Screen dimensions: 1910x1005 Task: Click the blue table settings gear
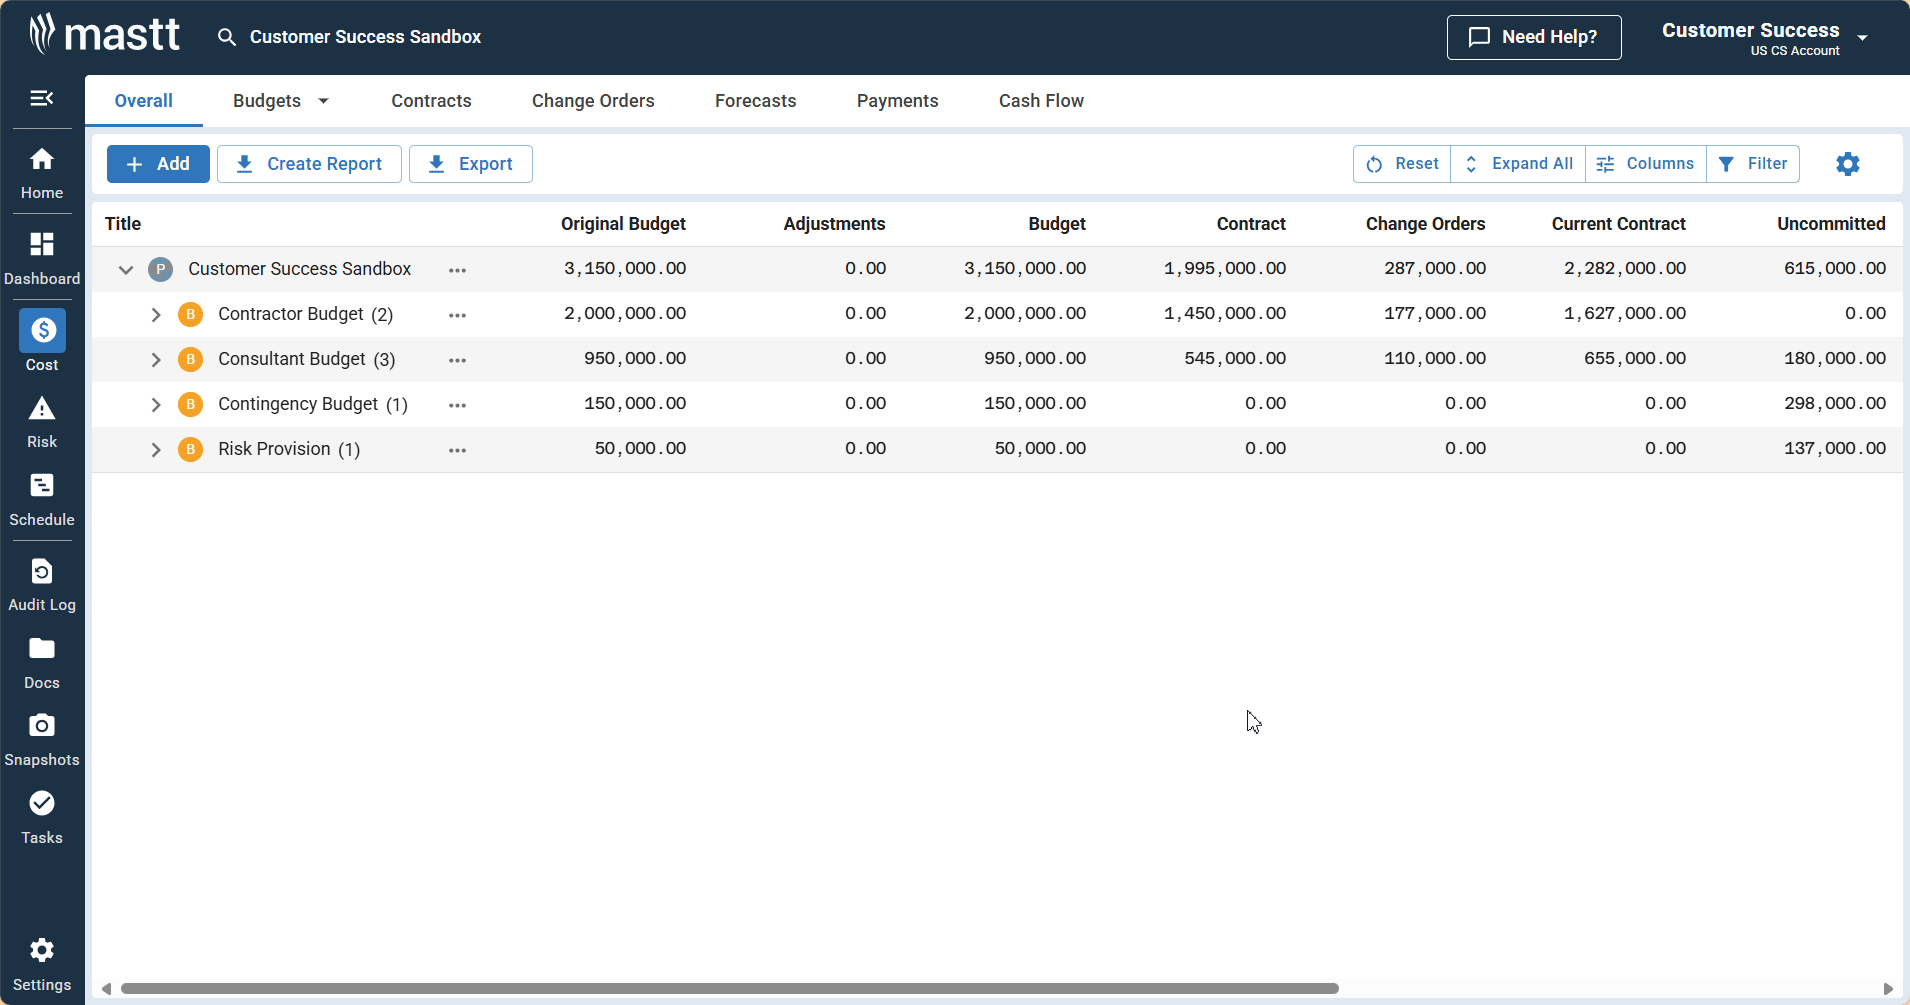pos(1848,164)
